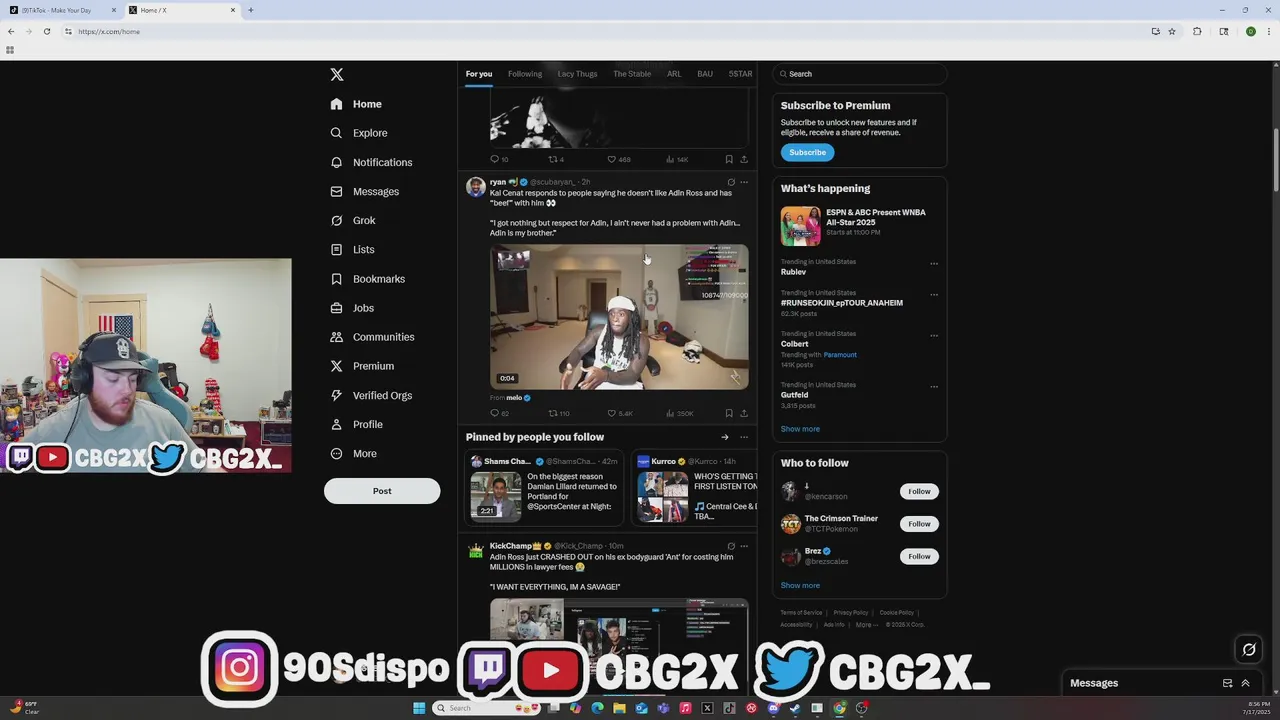Open the More menu in sidebar
This screenshot has height=720, width=1280.
click(354, 453)
